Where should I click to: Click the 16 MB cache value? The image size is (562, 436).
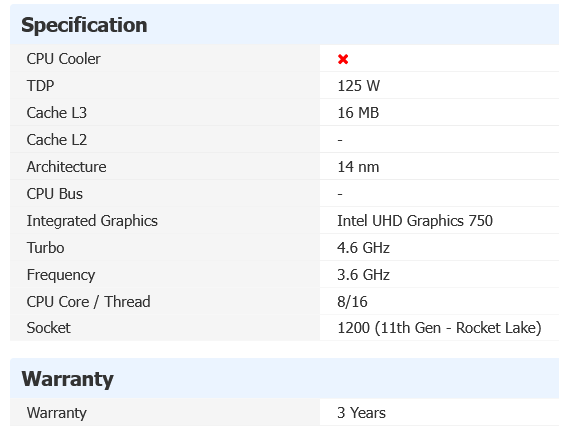click(x=358, y=113)
